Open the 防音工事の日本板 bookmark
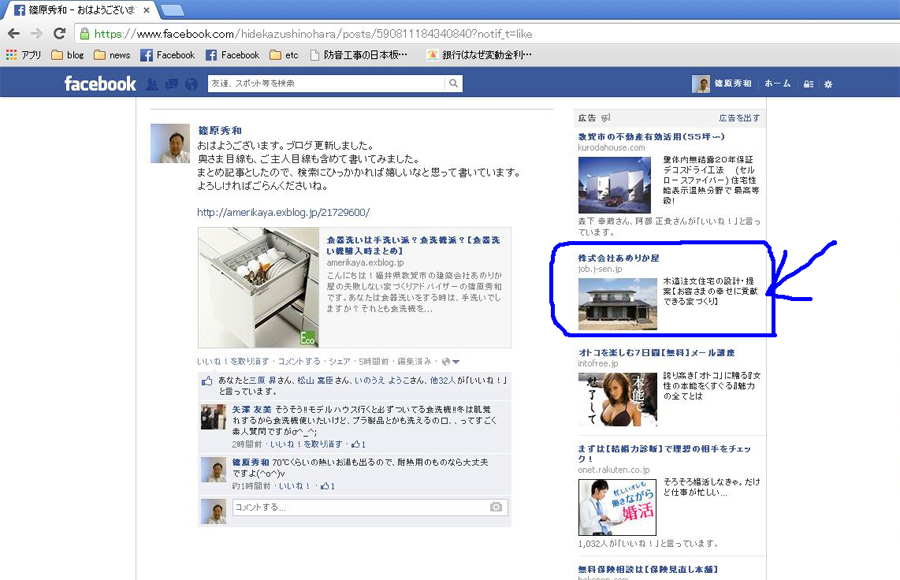900x580 pixels. [x=359, y=55]
